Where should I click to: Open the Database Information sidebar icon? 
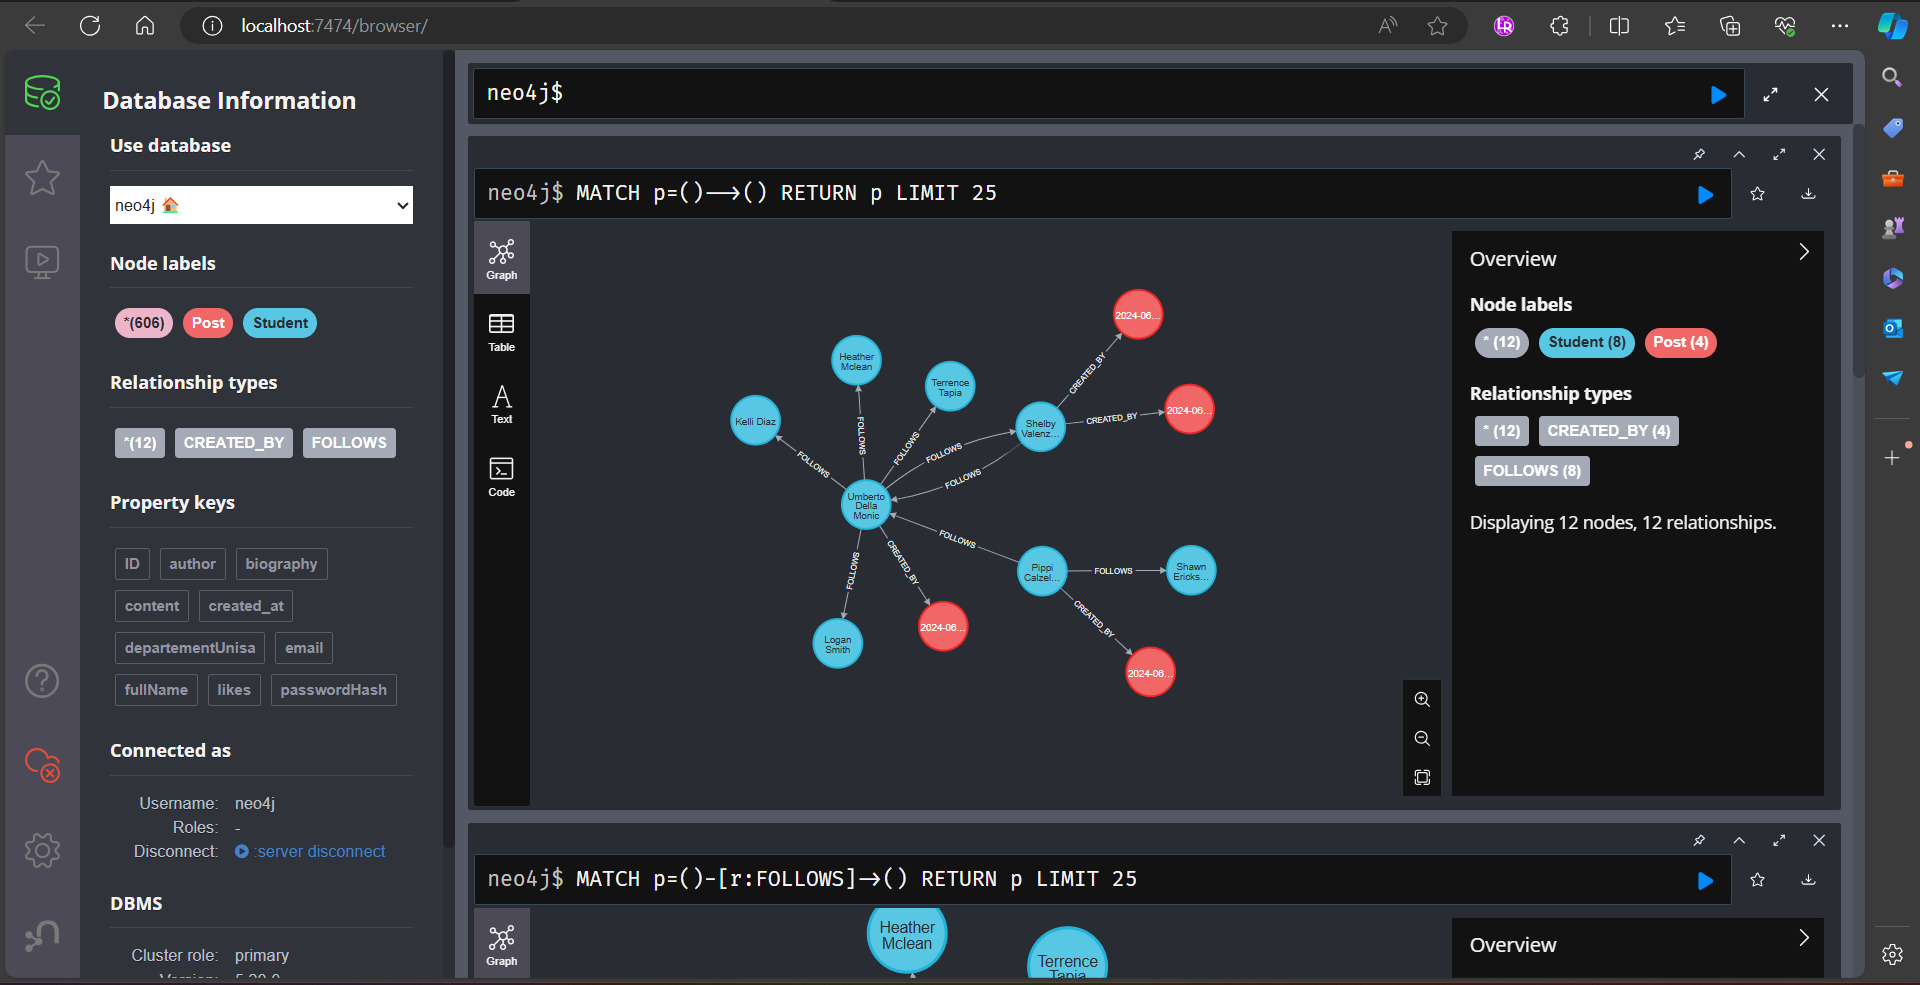42,93
